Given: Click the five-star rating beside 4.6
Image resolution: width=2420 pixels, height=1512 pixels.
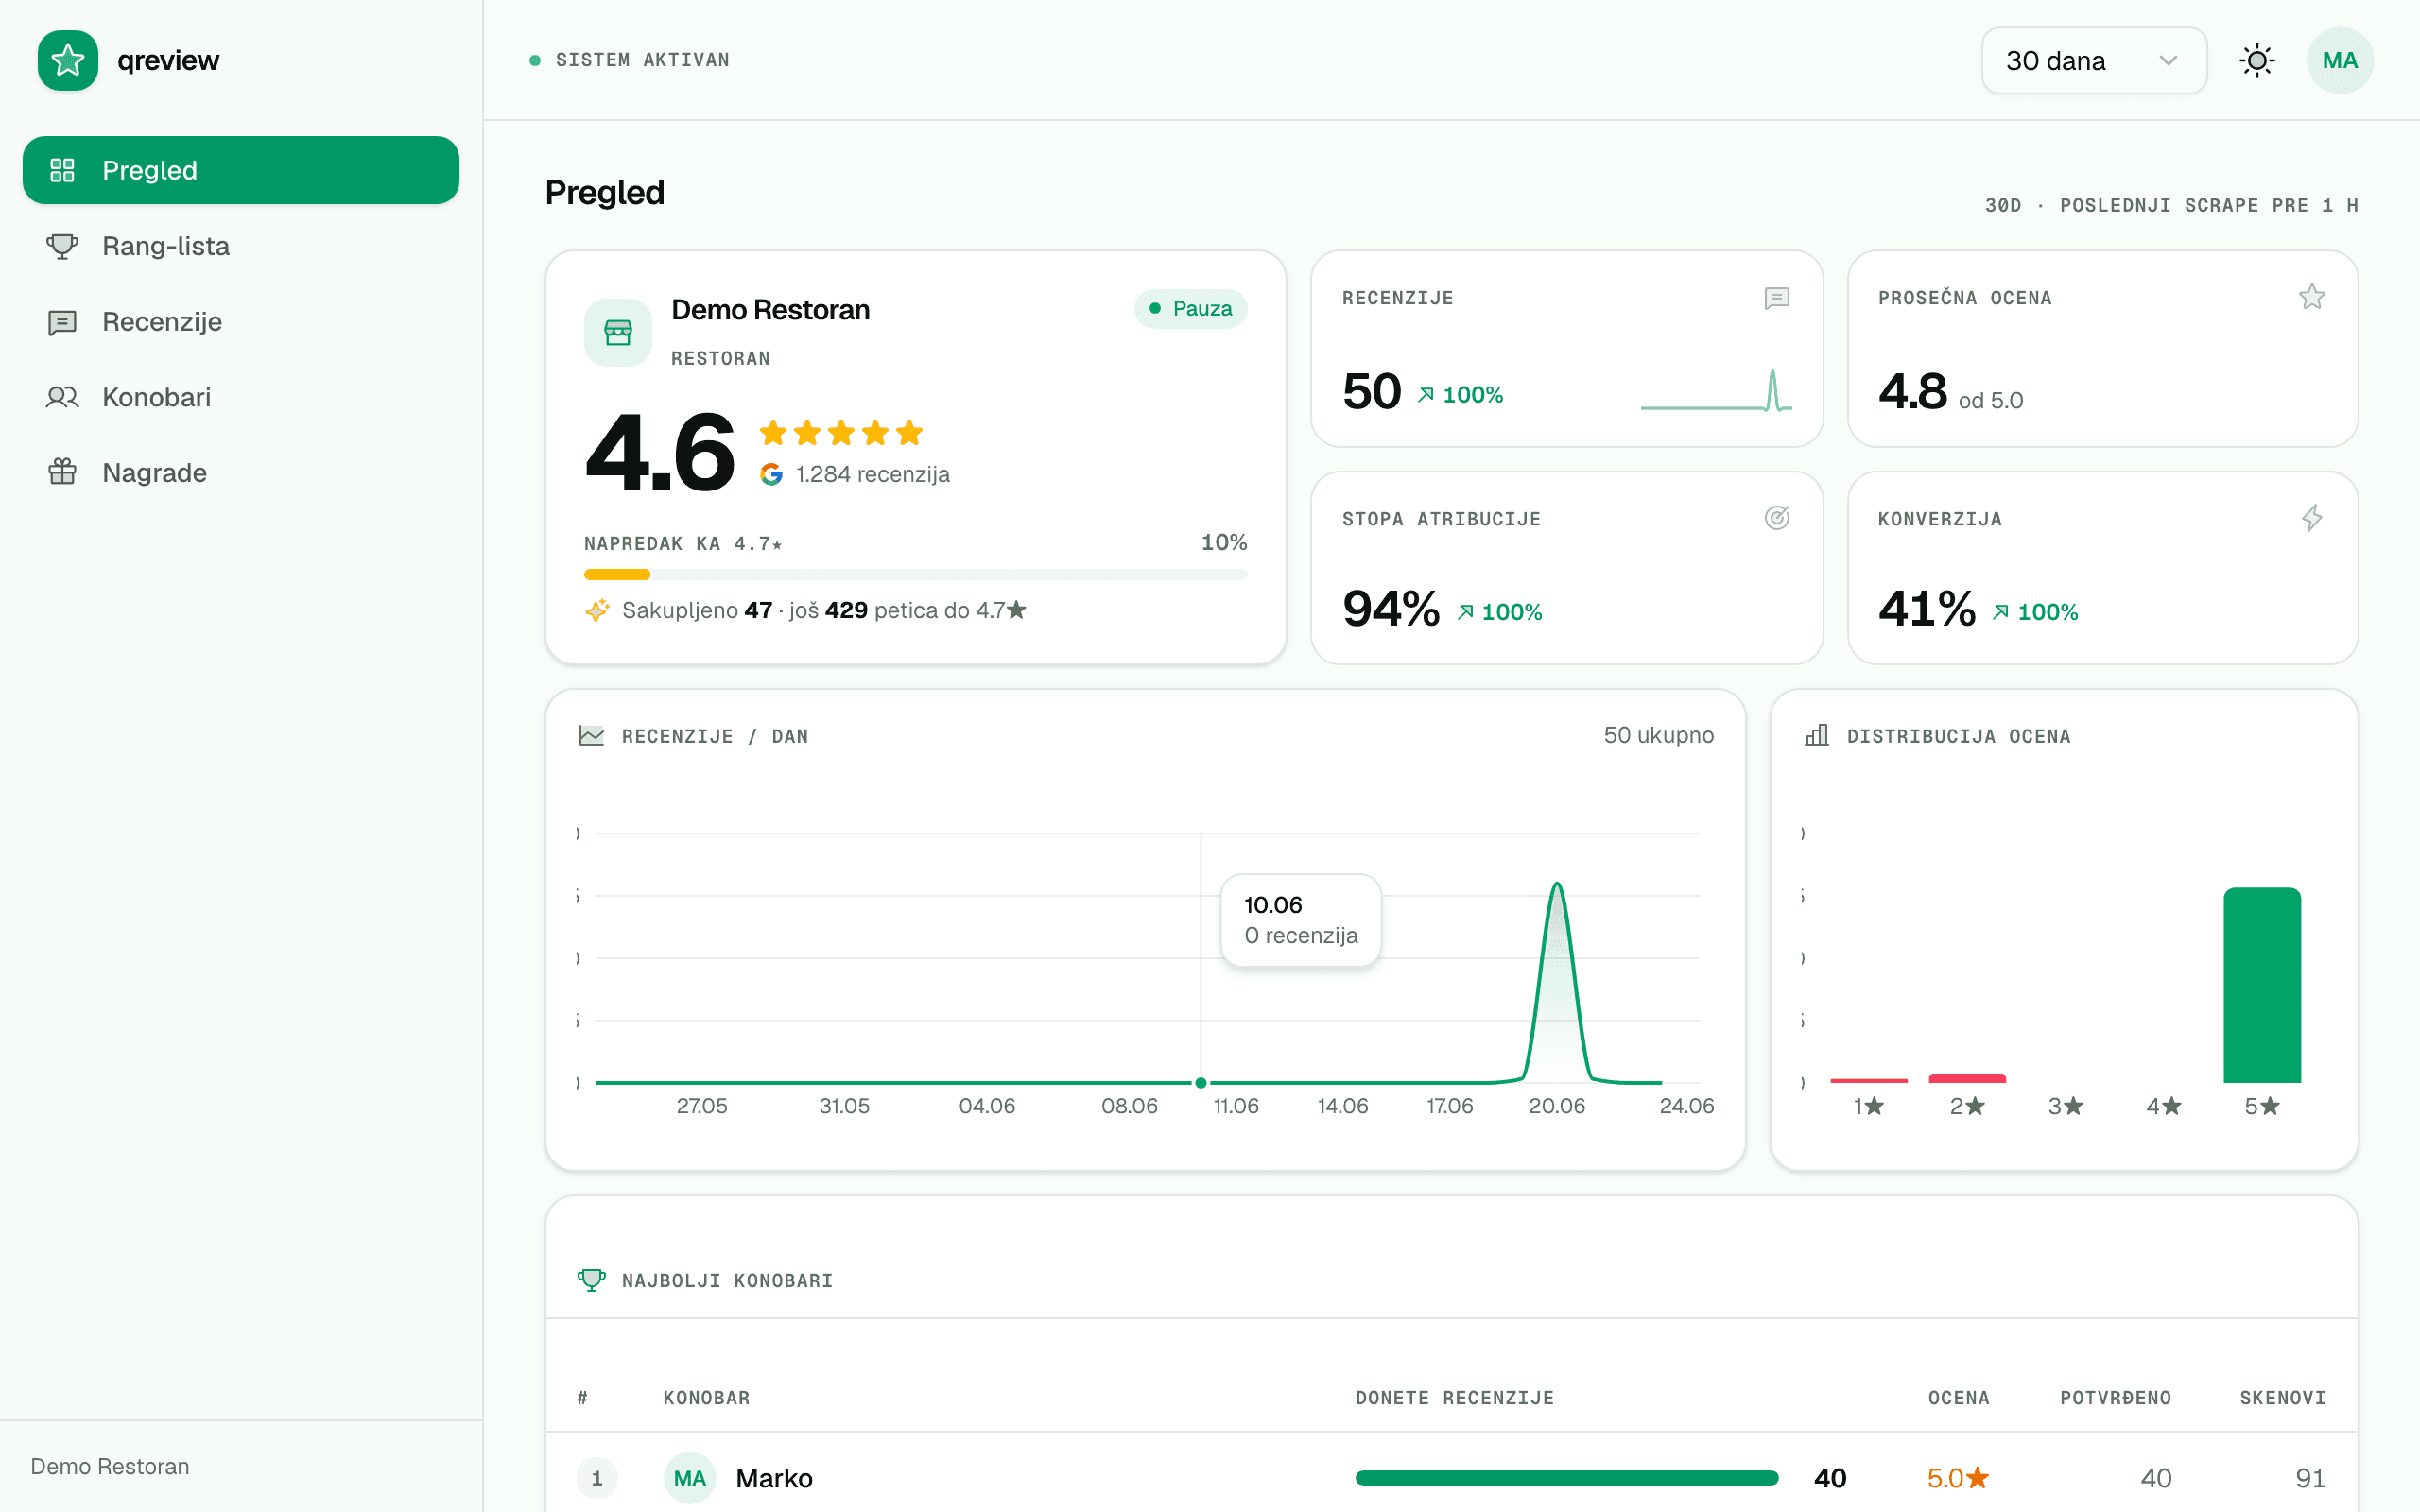Looking at the screenshot, I should (x=841, y=433).
